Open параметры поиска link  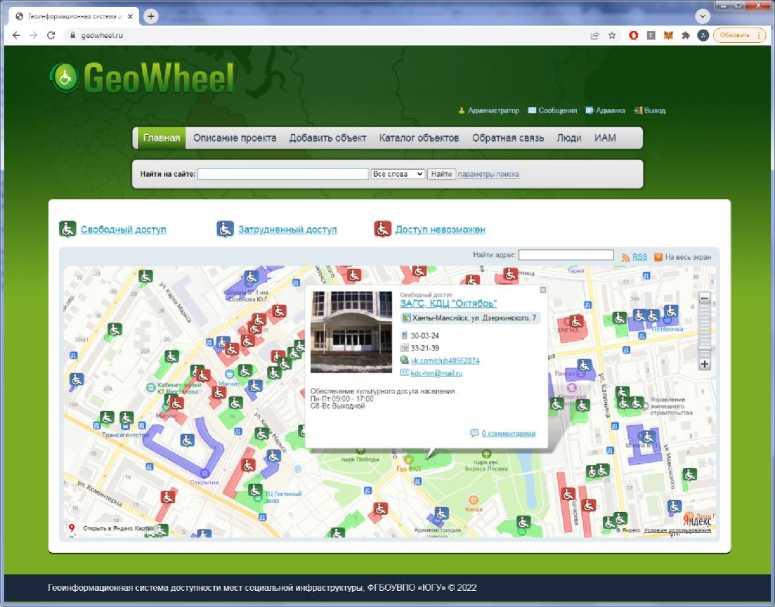pos(488,174)
